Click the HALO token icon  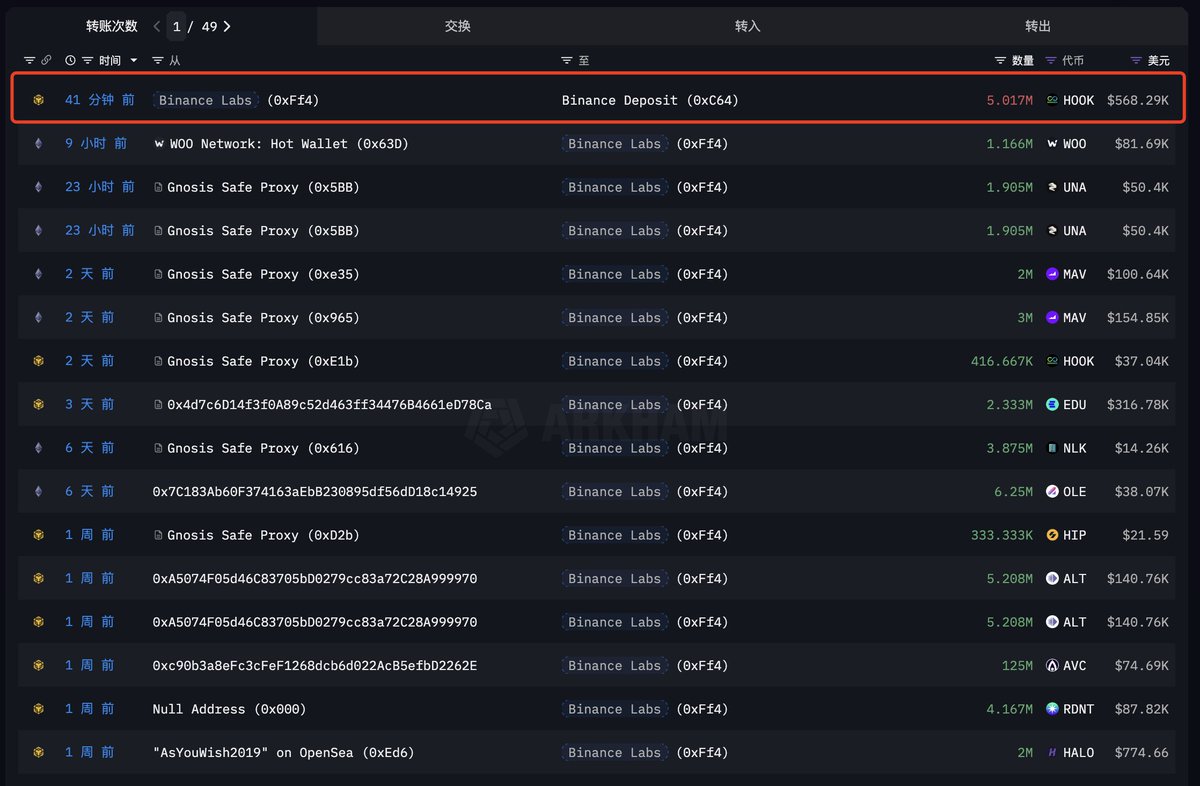pyautogui.click(x=1052, y=752)
